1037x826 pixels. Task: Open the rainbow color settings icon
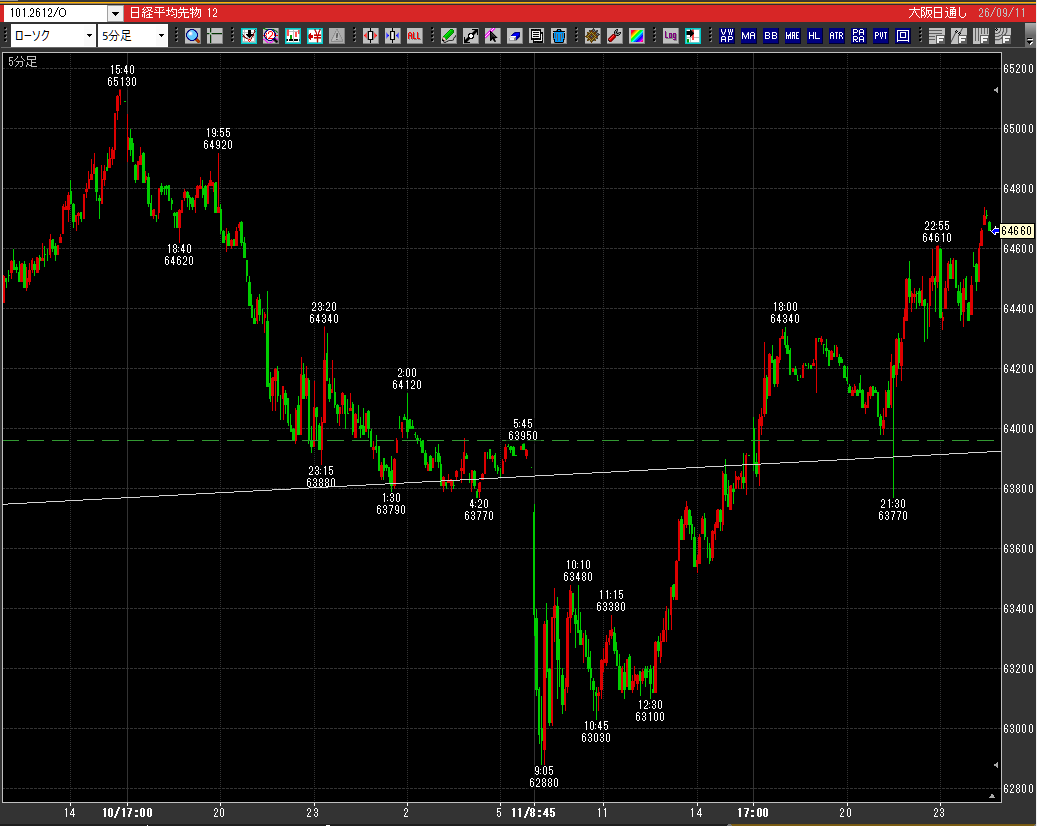point(636,36)
